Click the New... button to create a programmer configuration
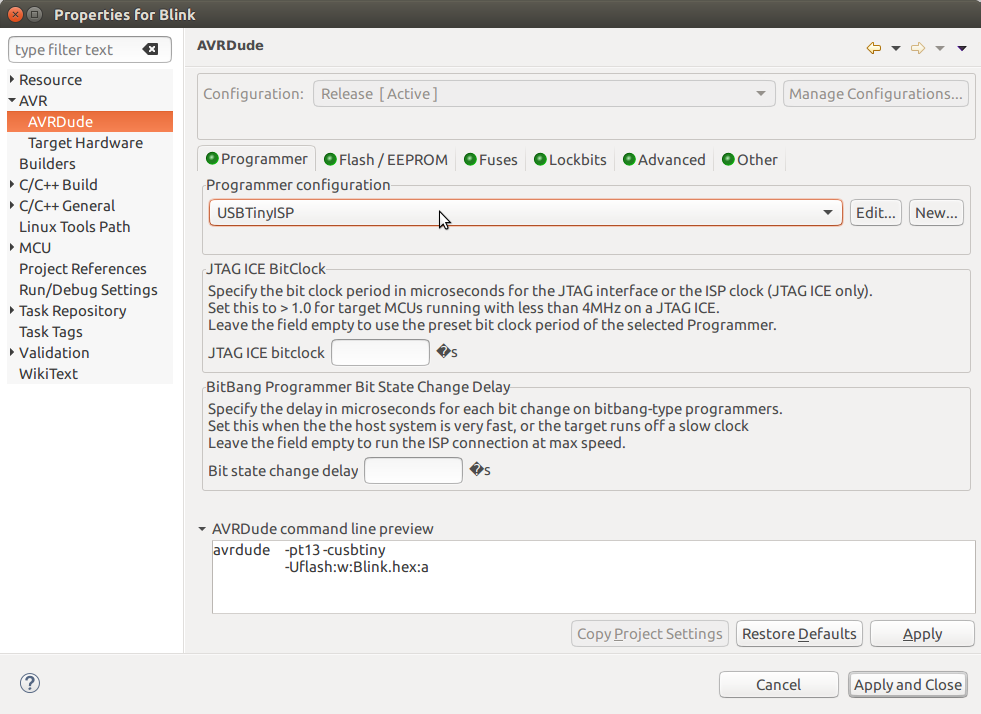 point(936,212)
